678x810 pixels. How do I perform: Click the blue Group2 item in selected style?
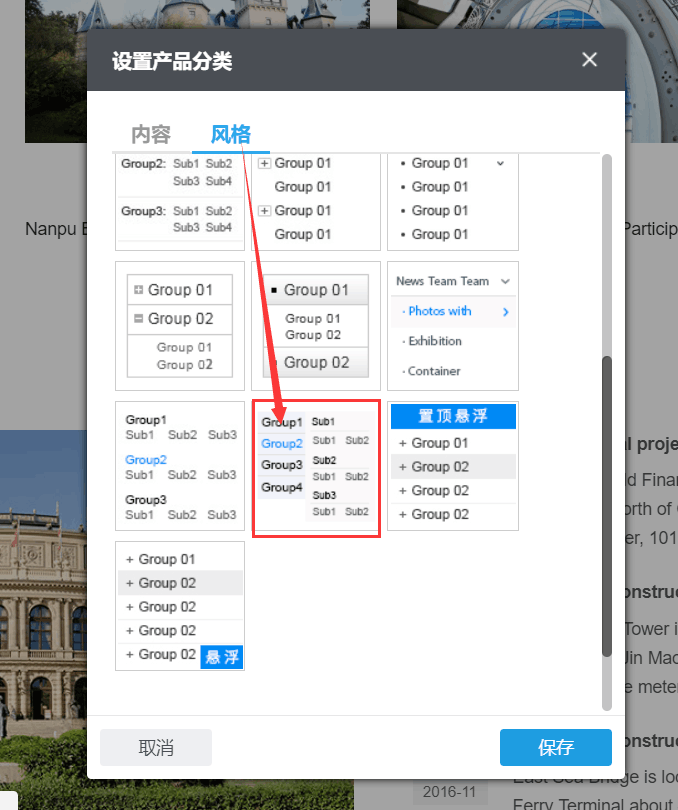click(x=281, y=443)
